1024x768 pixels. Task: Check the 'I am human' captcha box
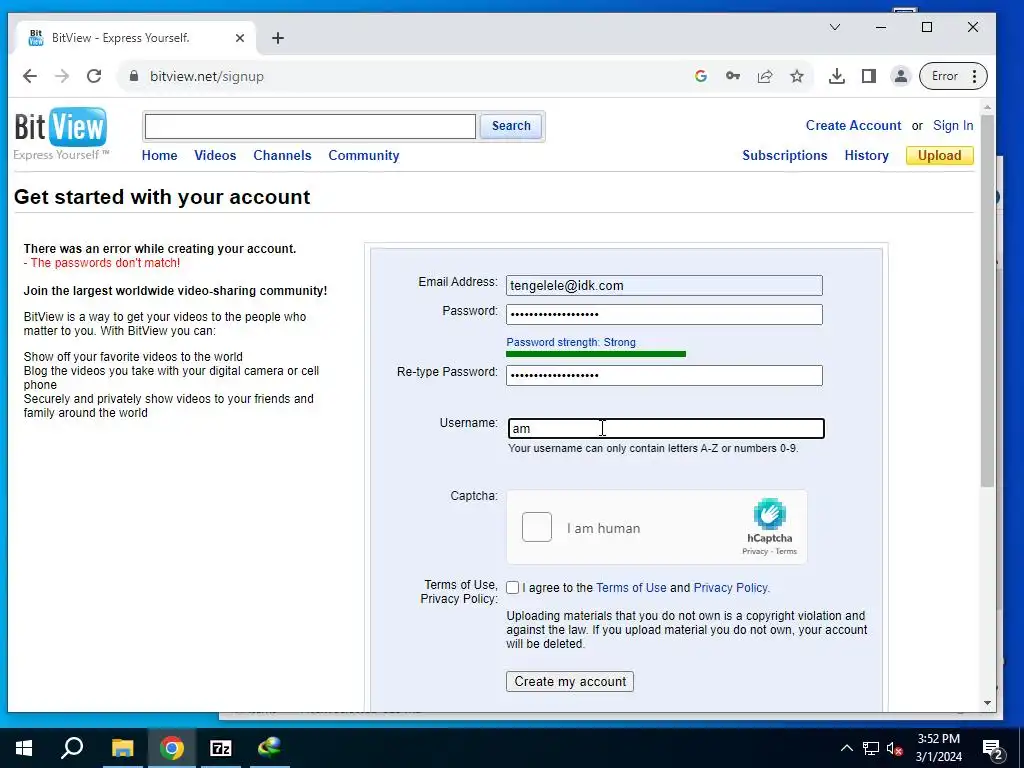coord(537,527)
